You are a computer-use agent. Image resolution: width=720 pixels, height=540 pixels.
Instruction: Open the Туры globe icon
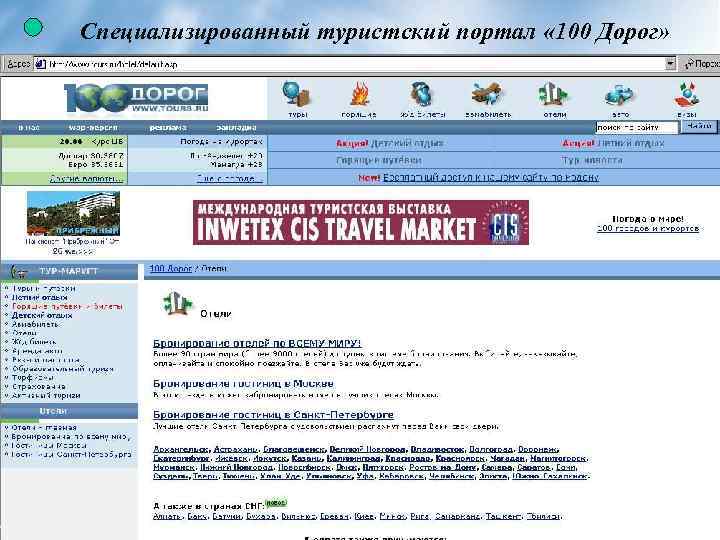(x=297, y=95)
